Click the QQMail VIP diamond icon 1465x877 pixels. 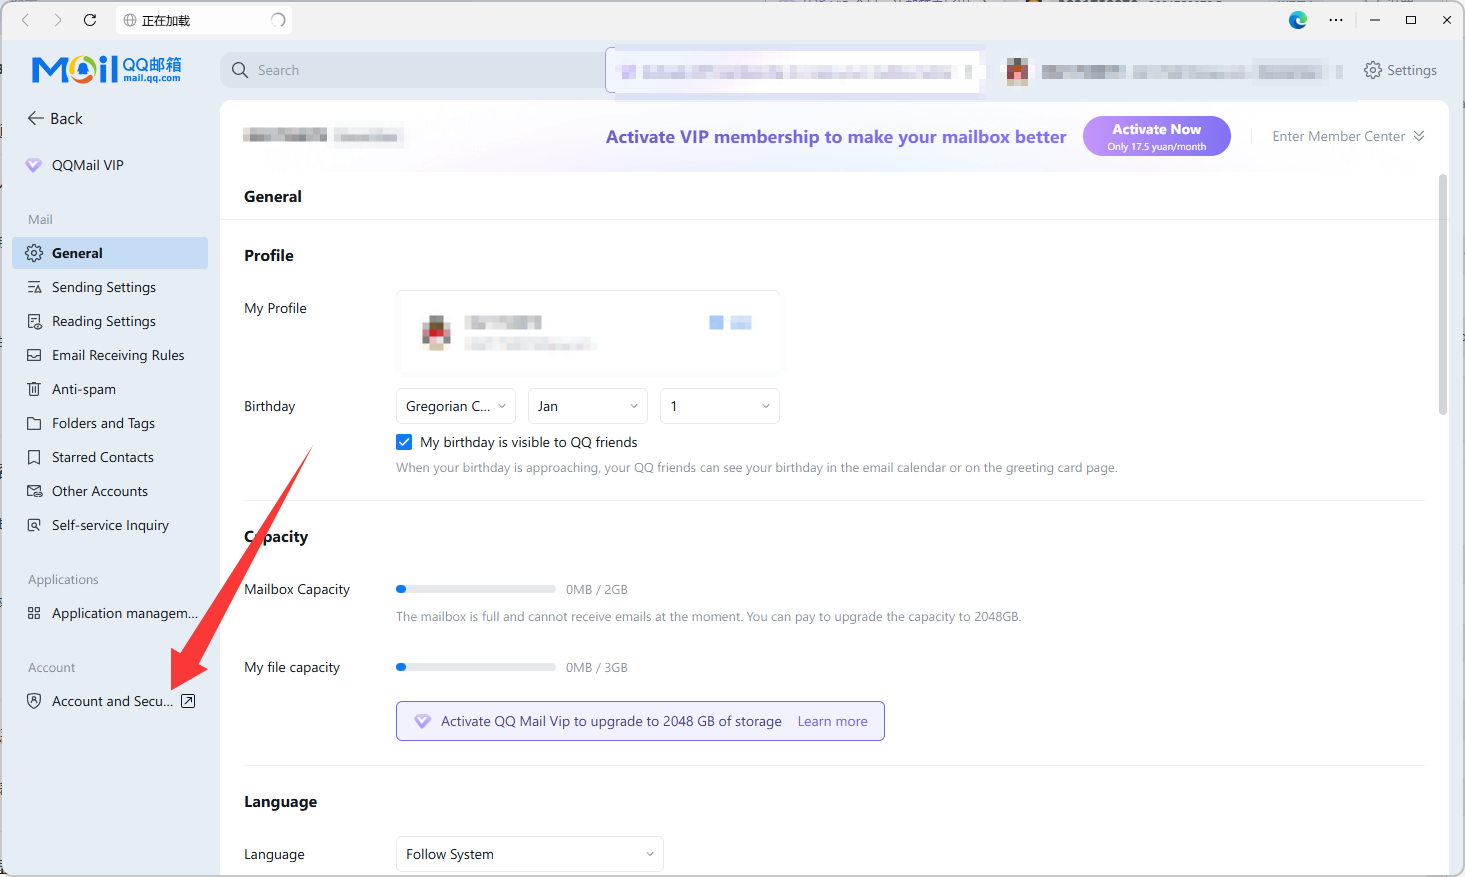coord(34,165)
